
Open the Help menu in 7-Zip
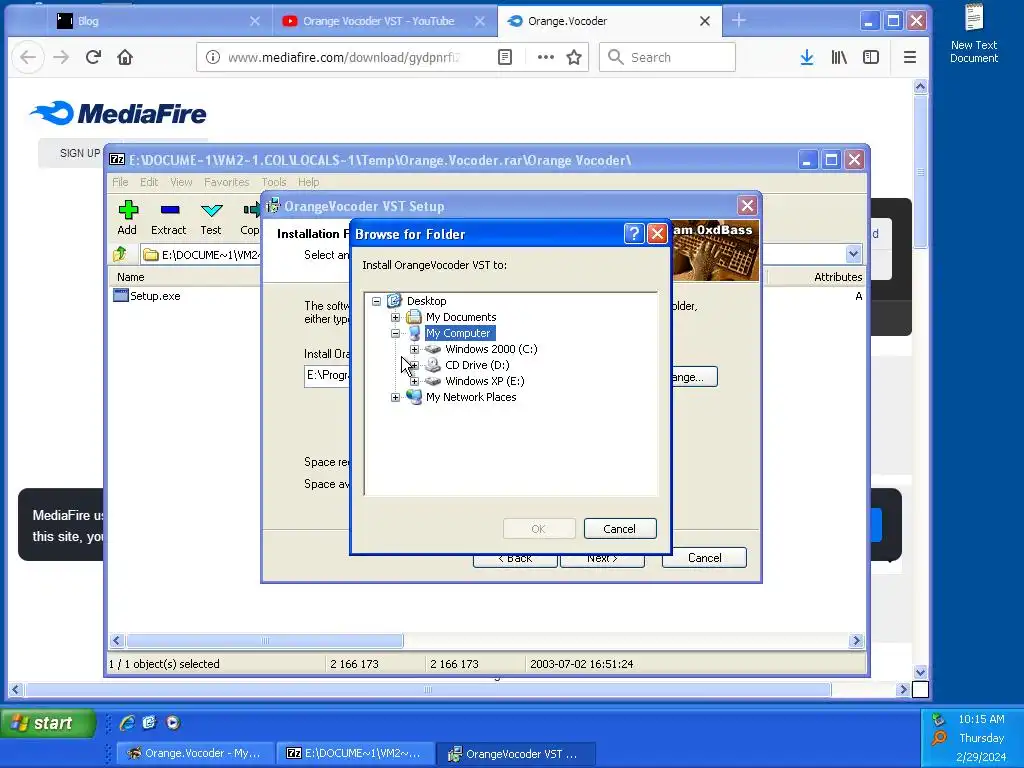308,182
